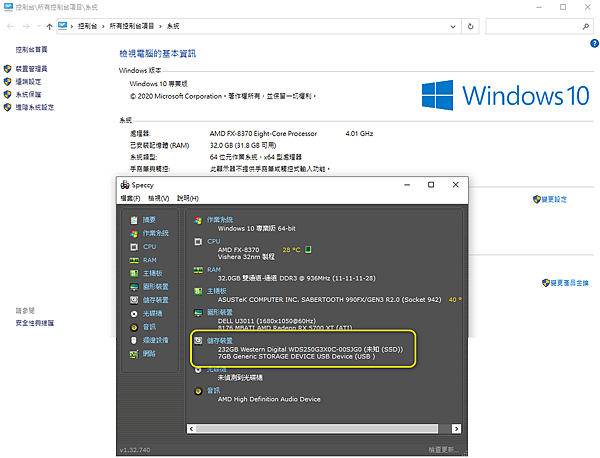Expand the address bar history dropdown
Image resolution: width=600 pixels, height=458 pixels.
[453, 26]
